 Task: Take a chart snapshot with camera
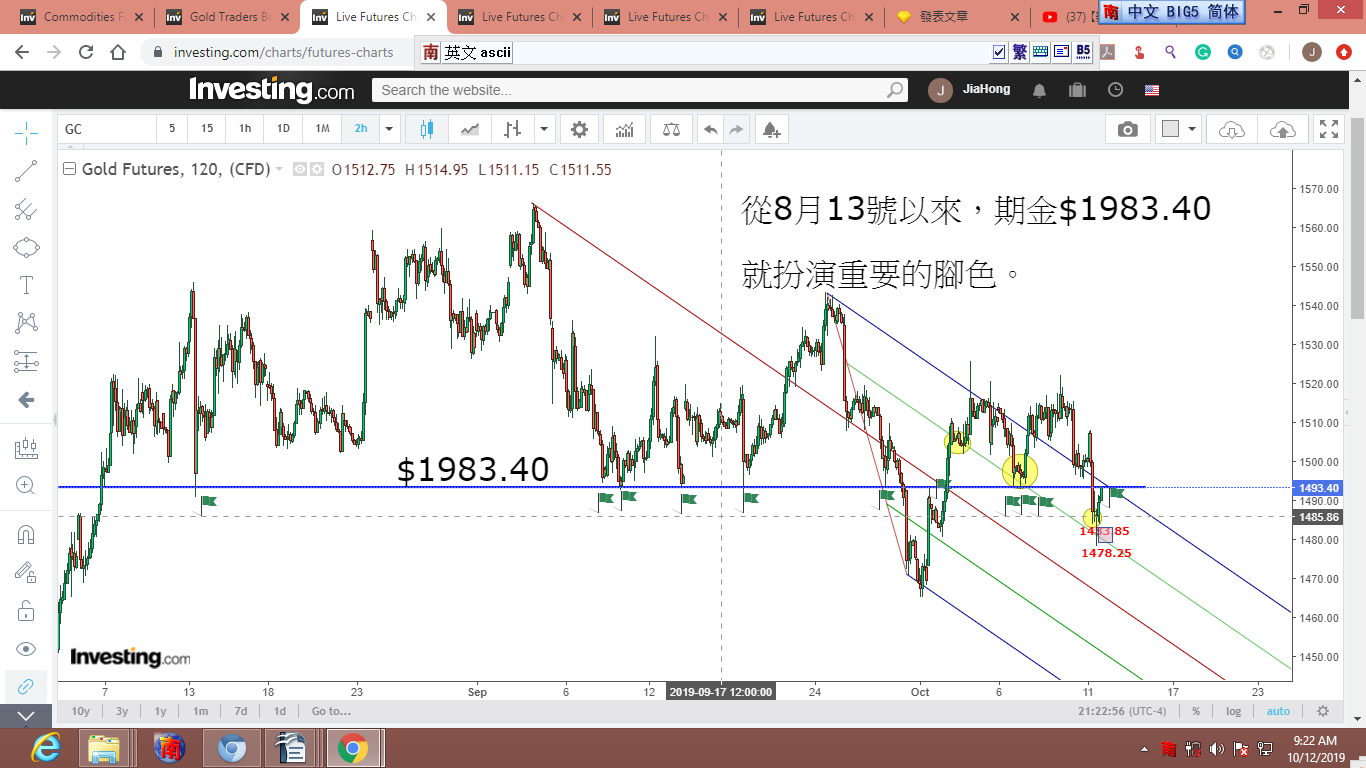pos(1128,129)
